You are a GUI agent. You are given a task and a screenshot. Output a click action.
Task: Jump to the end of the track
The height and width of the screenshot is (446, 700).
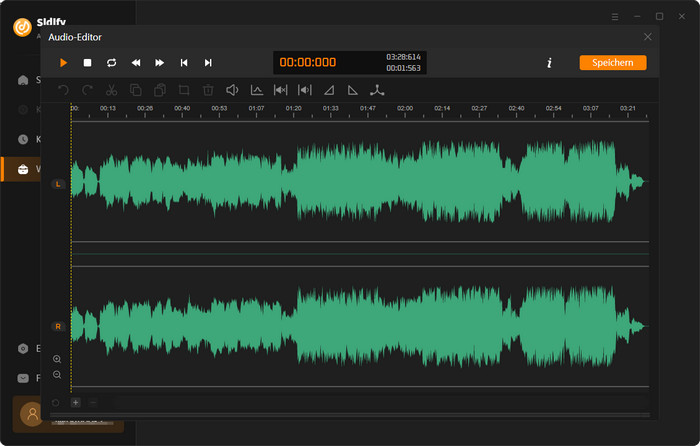(x=208, y=63)
